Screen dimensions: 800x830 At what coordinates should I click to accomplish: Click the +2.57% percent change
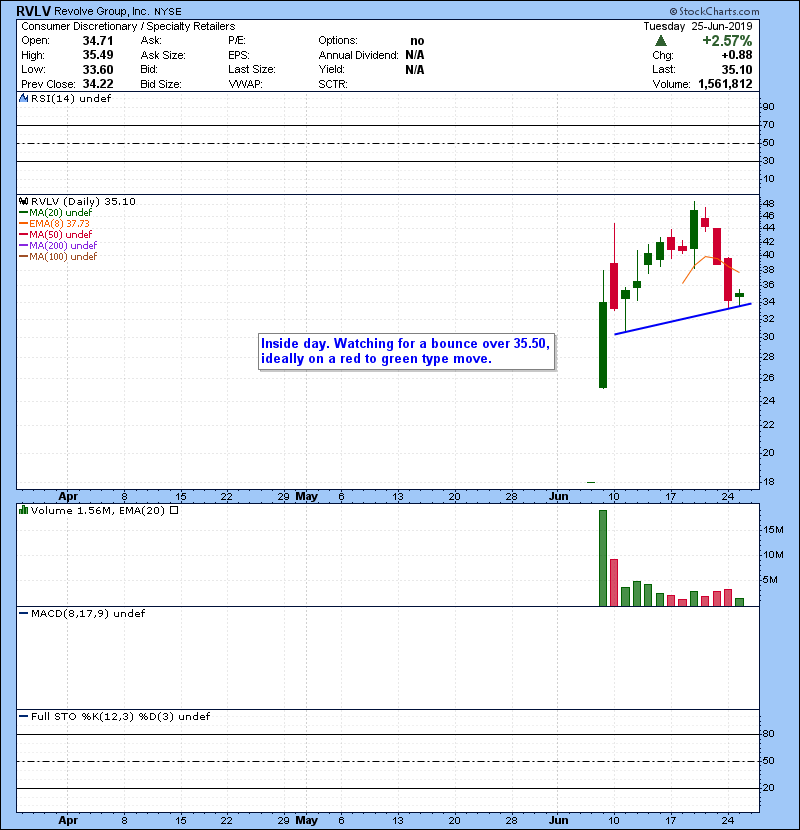(x=727, y=41)
